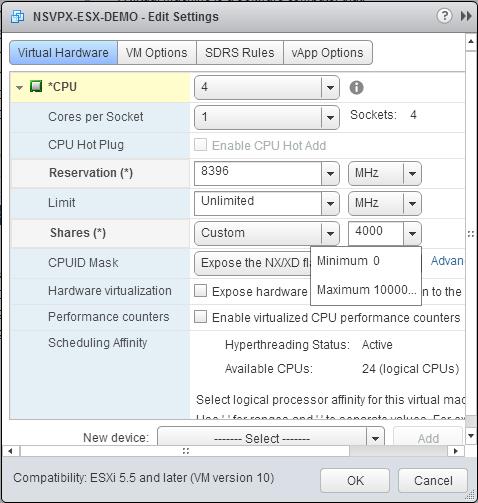The height and width of the screenshot is (503, 478).
Task: Click the green CPU chip icon
Action: 36,86
